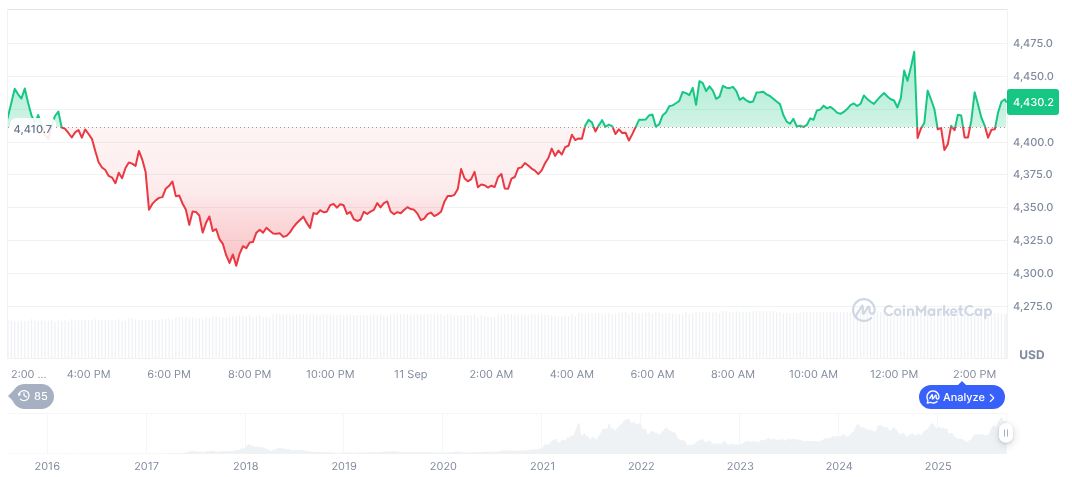
Task: Click the history clock icon badge showing 85
Action: coord(32,396)
